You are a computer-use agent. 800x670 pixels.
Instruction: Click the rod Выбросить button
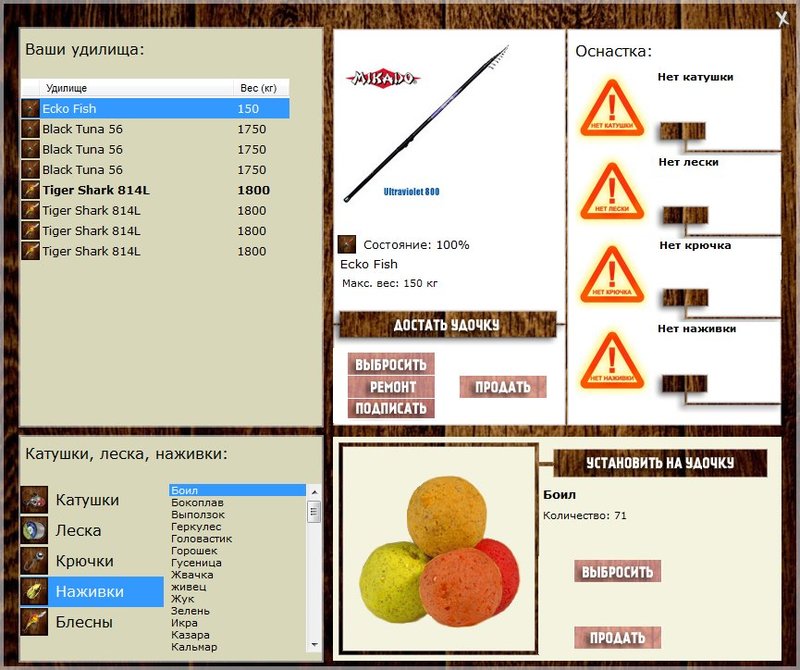[x=391, y=364]
